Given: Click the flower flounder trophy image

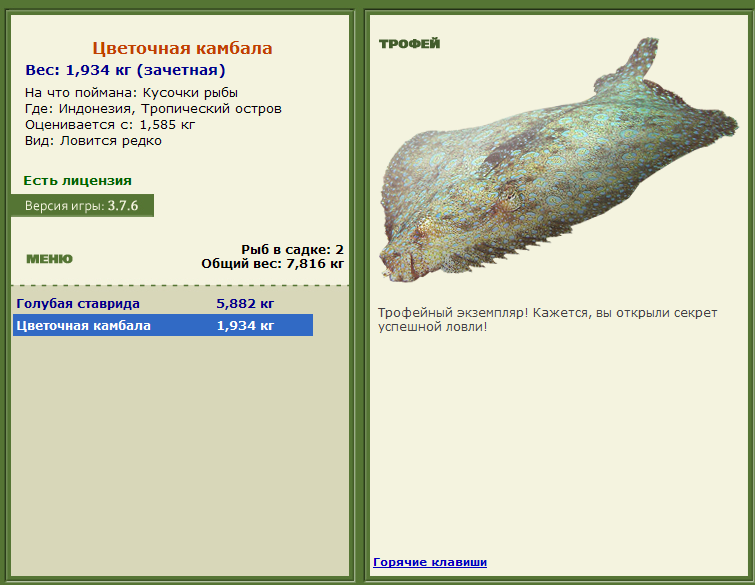Looking at the screenshot, I should (559, 161).
